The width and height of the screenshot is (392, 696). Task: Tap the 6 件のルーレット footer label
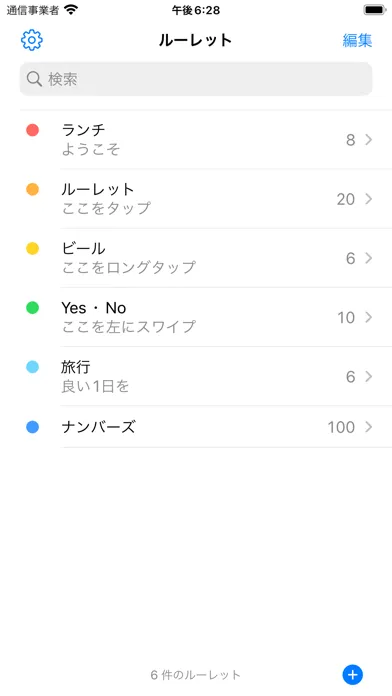pos(195,675)
